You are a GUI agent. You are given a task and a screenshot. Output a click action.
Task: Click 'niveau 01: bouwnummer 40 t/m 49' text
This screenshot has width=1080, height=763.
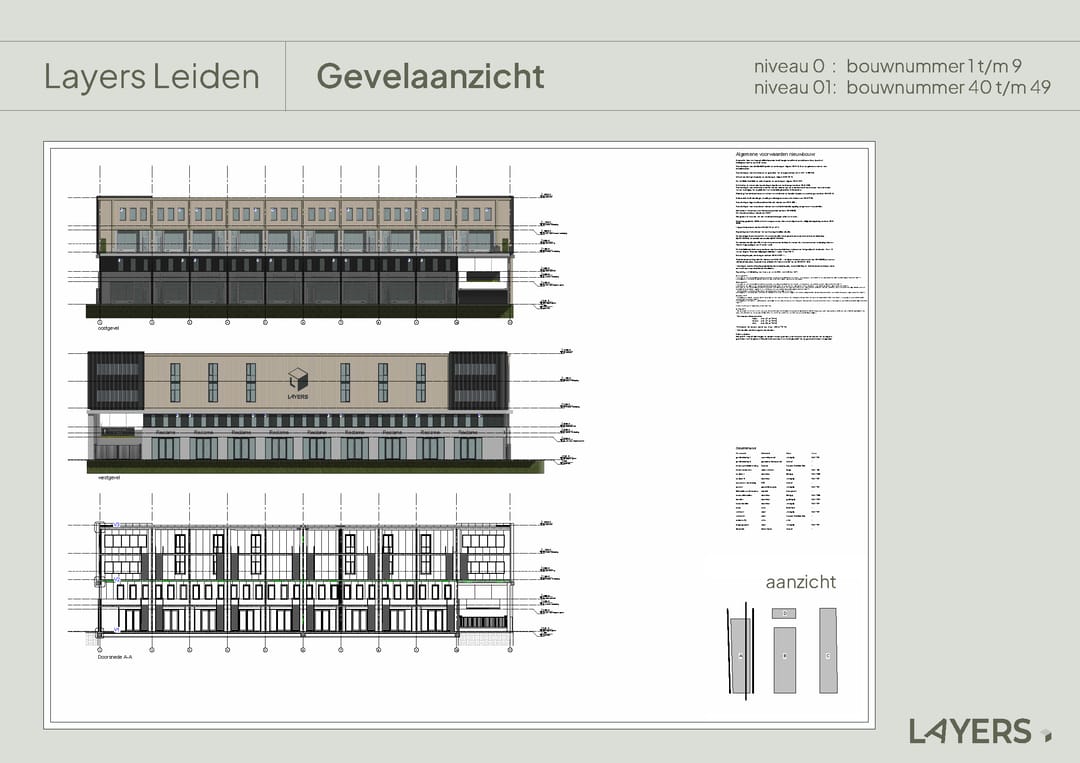point(902,87)
